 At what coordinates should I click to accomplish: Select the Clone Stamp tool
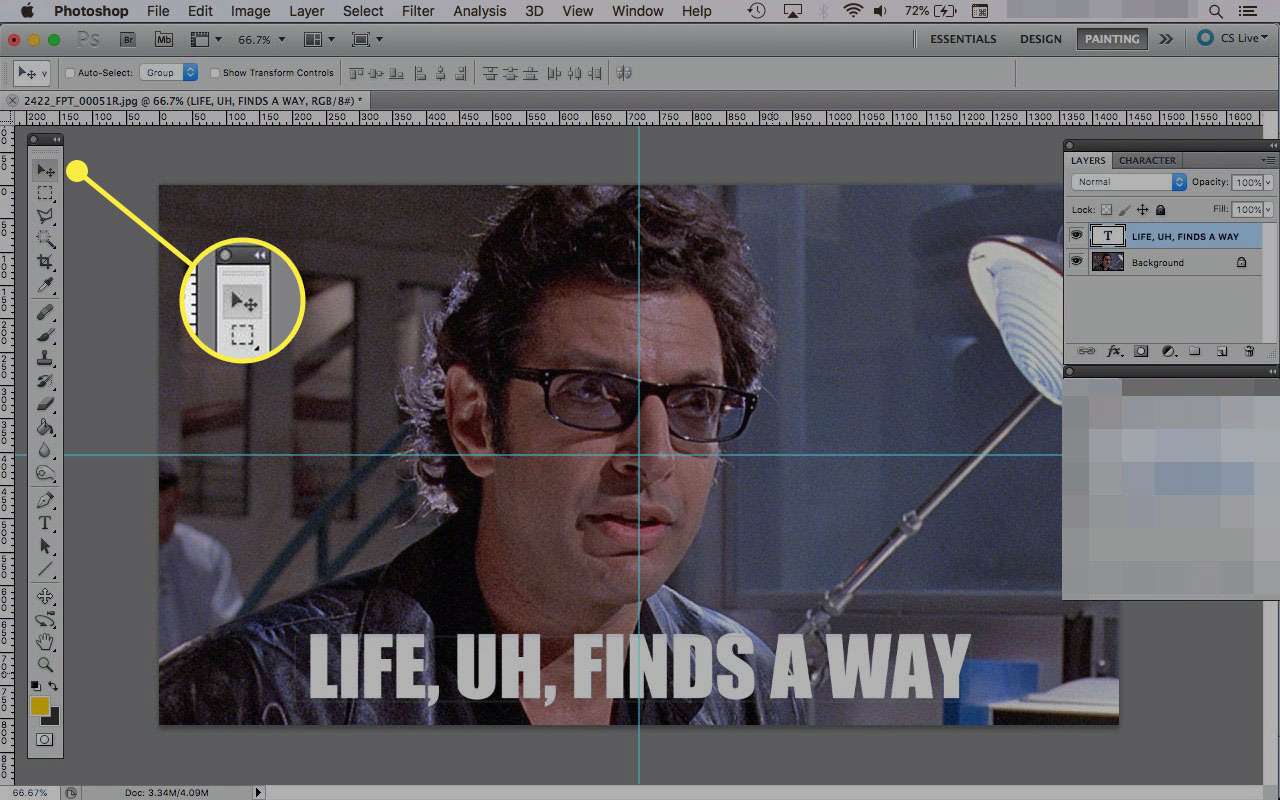(46, 359)
